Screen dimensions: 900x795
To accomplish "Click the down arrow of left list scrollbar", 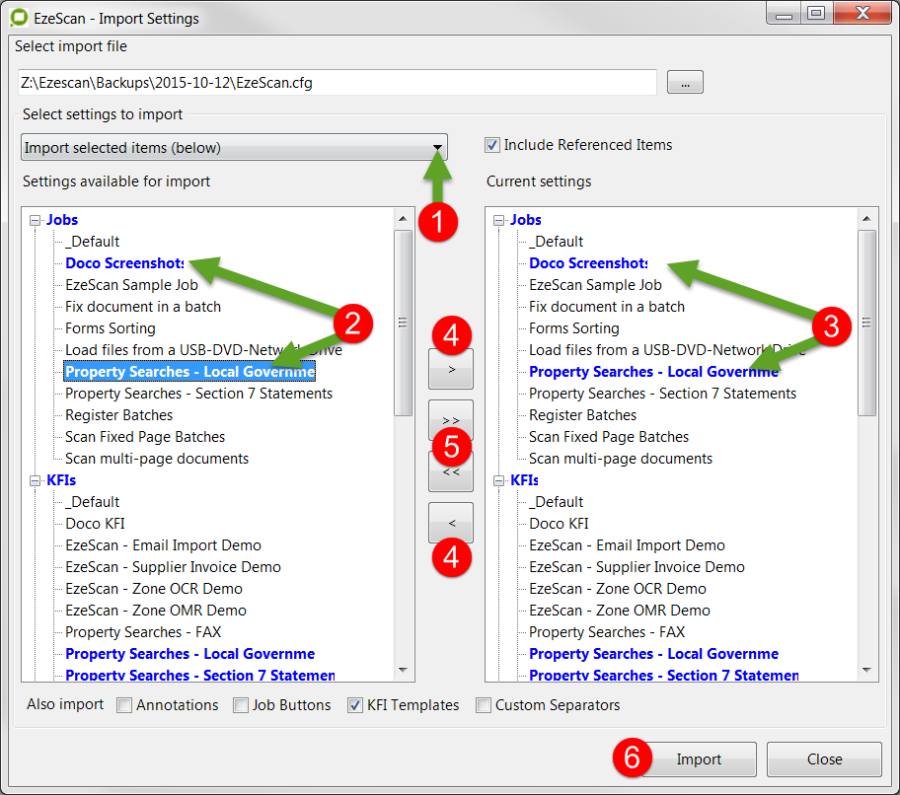I will tap(403, 670).
